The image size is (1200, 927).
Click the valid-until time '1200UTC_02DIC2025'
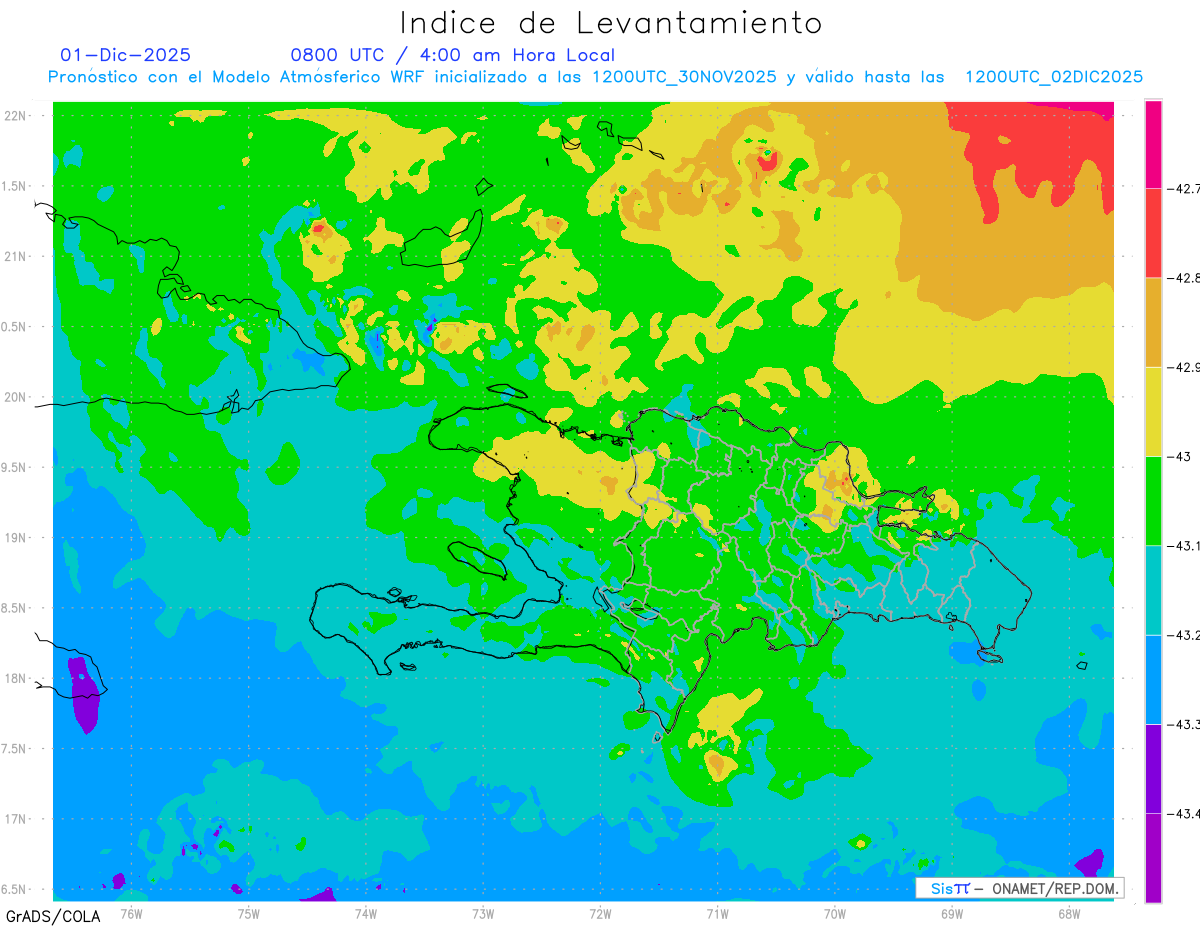(1053, 77)
